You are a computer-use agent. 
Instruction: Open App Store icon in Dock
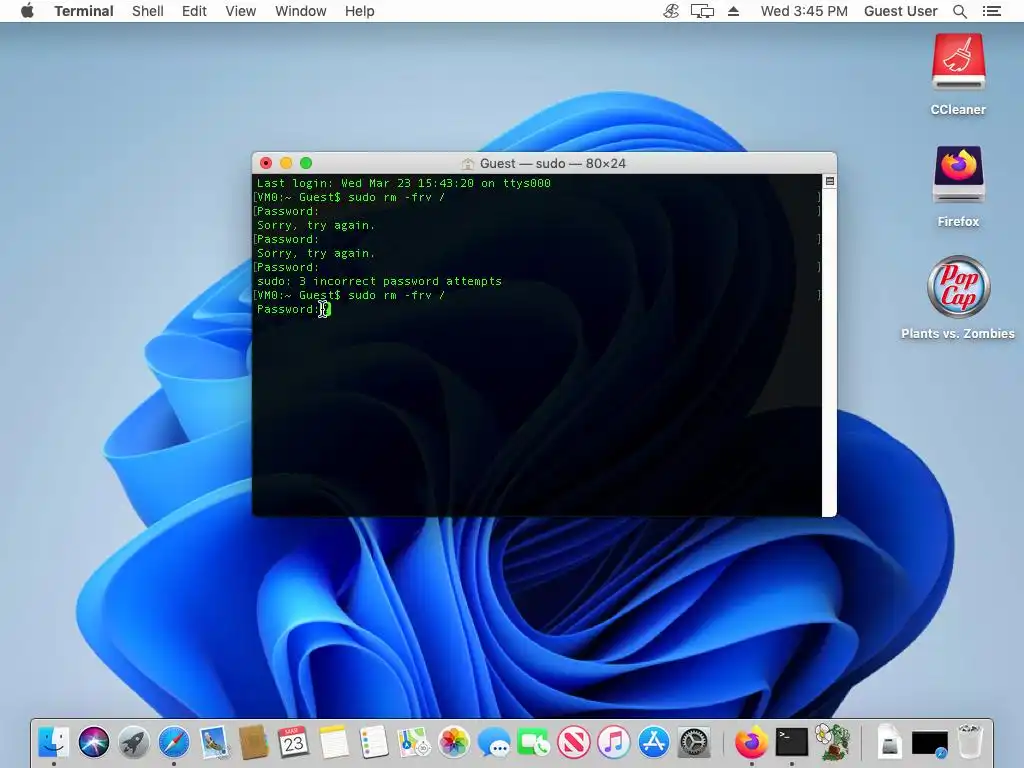pos(654,743)
